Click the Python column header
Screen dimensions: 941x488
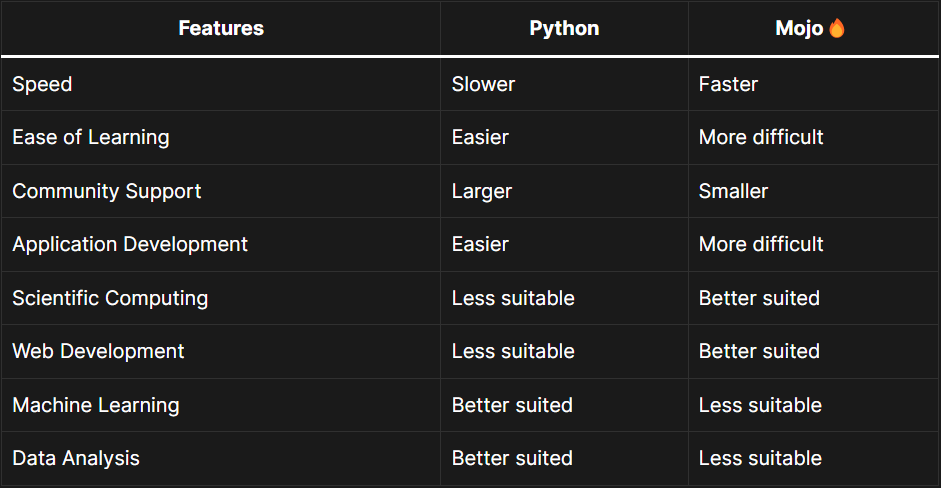(x=564, y=28)
